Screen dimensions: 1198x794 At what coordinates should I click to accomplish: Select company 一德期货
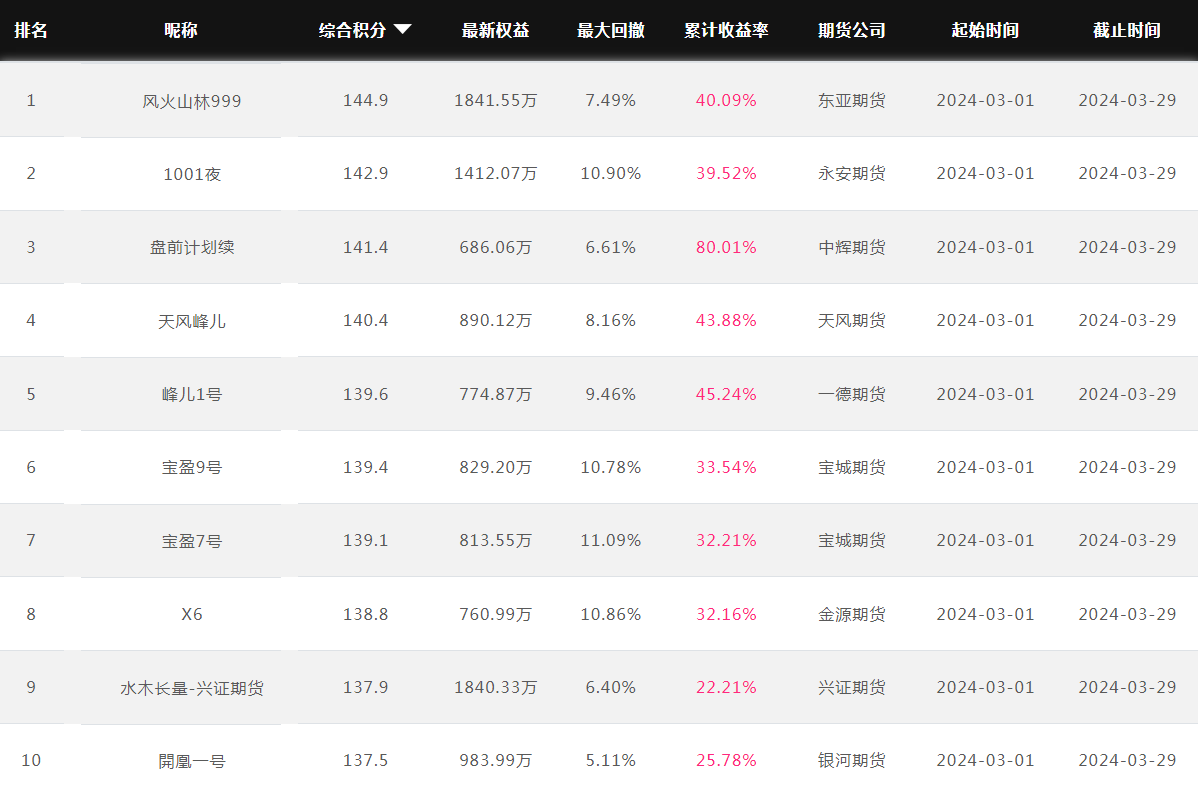tap(852, 394)
